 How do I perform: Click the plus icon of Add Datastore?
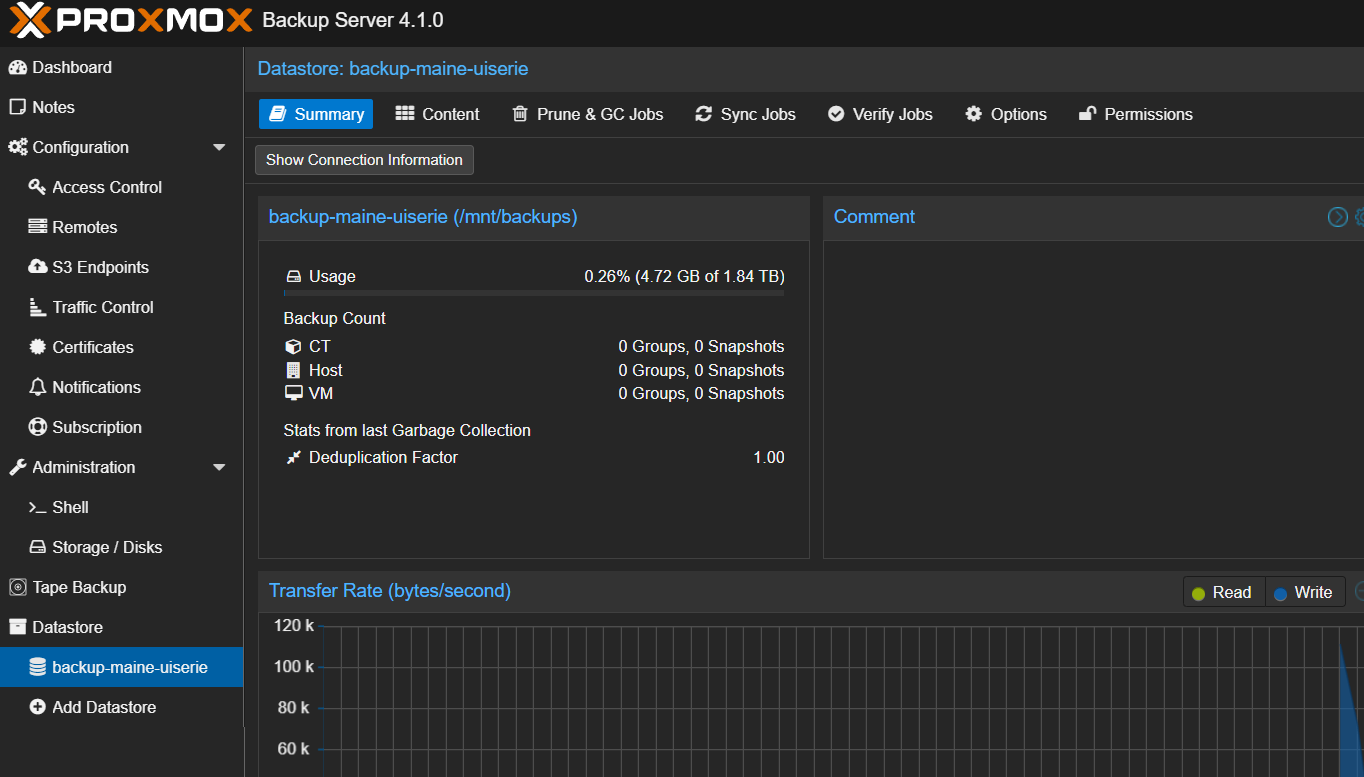pyautogui.click(x=38, y=707)
